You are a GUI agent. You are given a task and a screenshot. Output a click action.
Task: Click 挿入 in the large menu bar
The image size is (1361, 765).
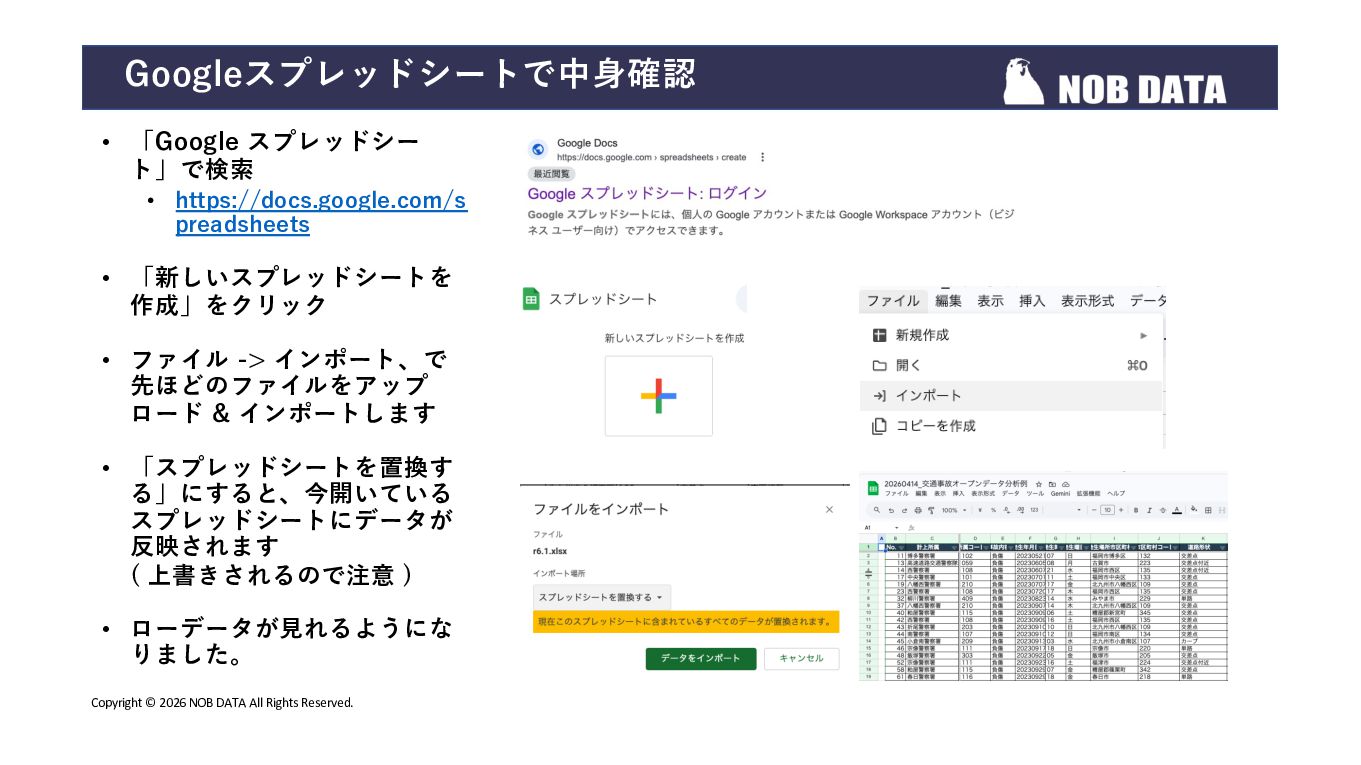click(1032, 301)
